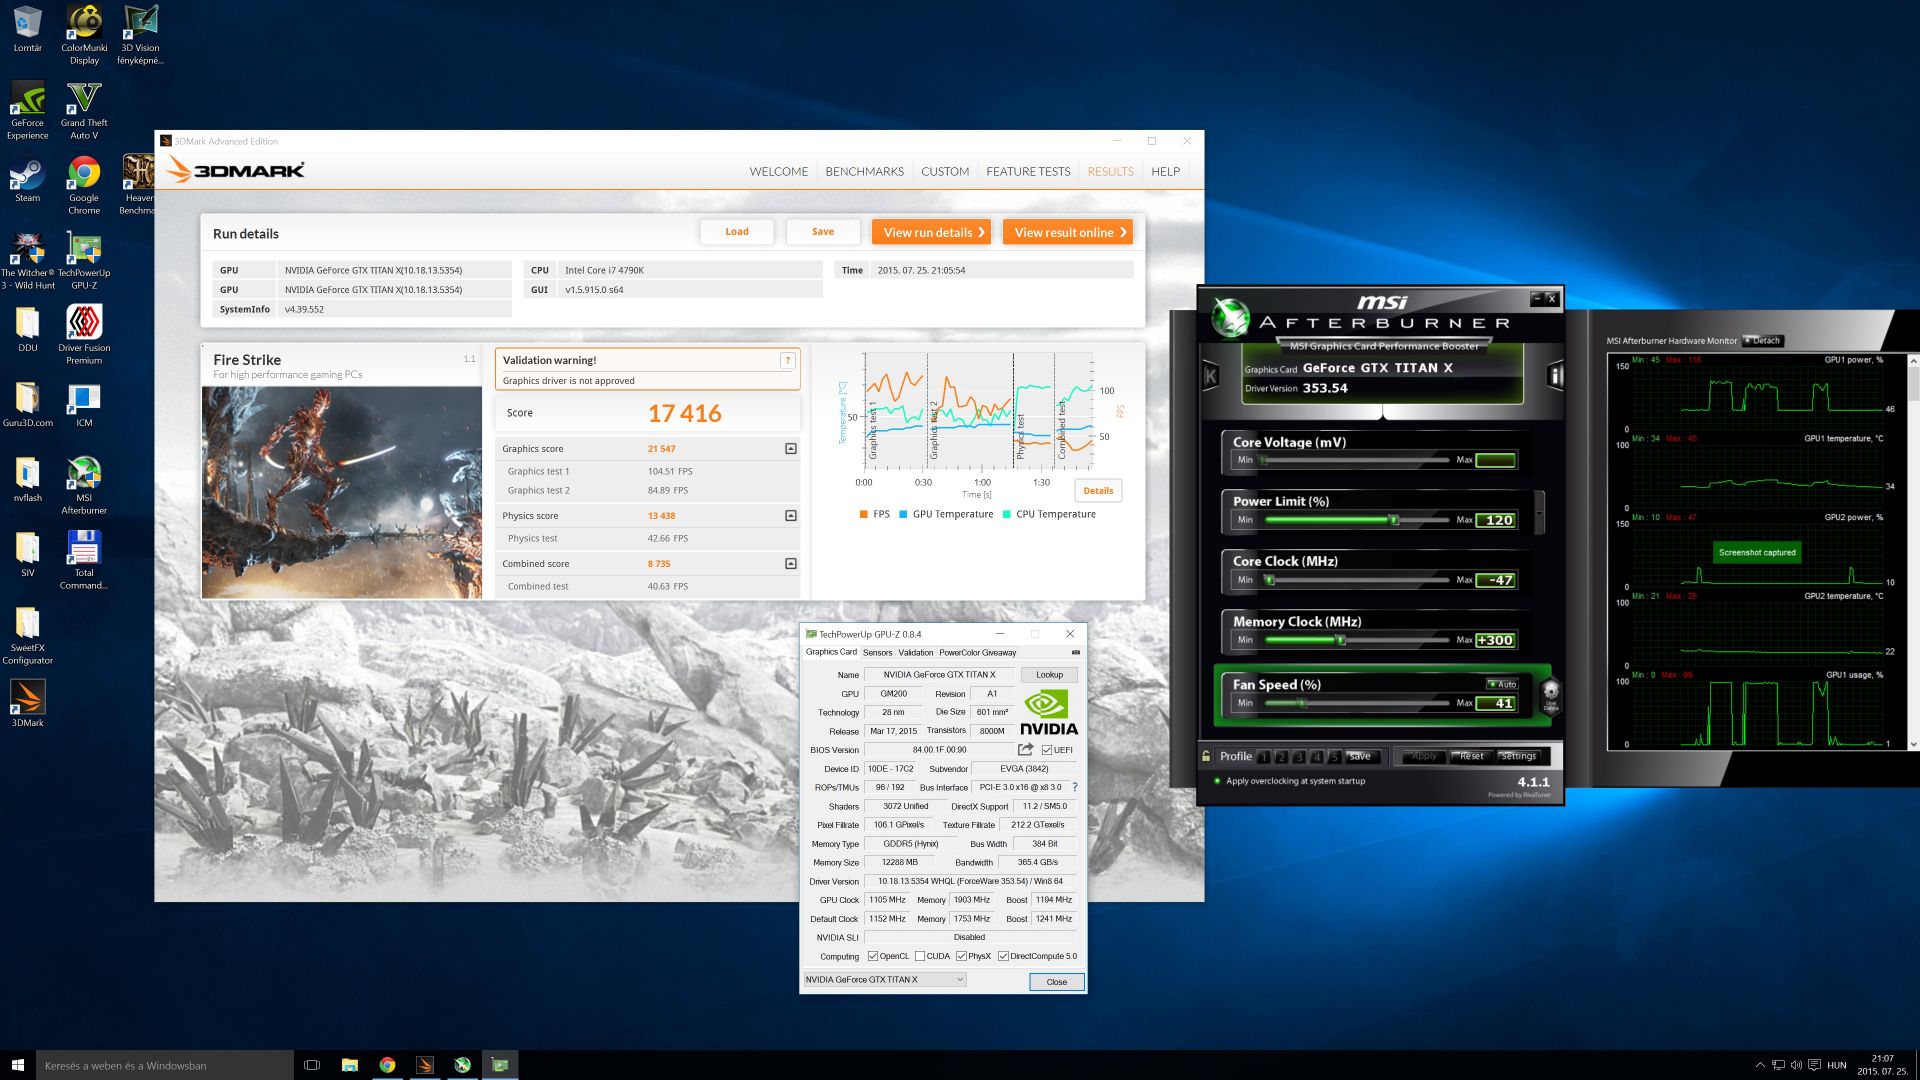Open File Explorer from taskbar
This screenshot has width=1920, height=1080.
tap(350, 1065)
